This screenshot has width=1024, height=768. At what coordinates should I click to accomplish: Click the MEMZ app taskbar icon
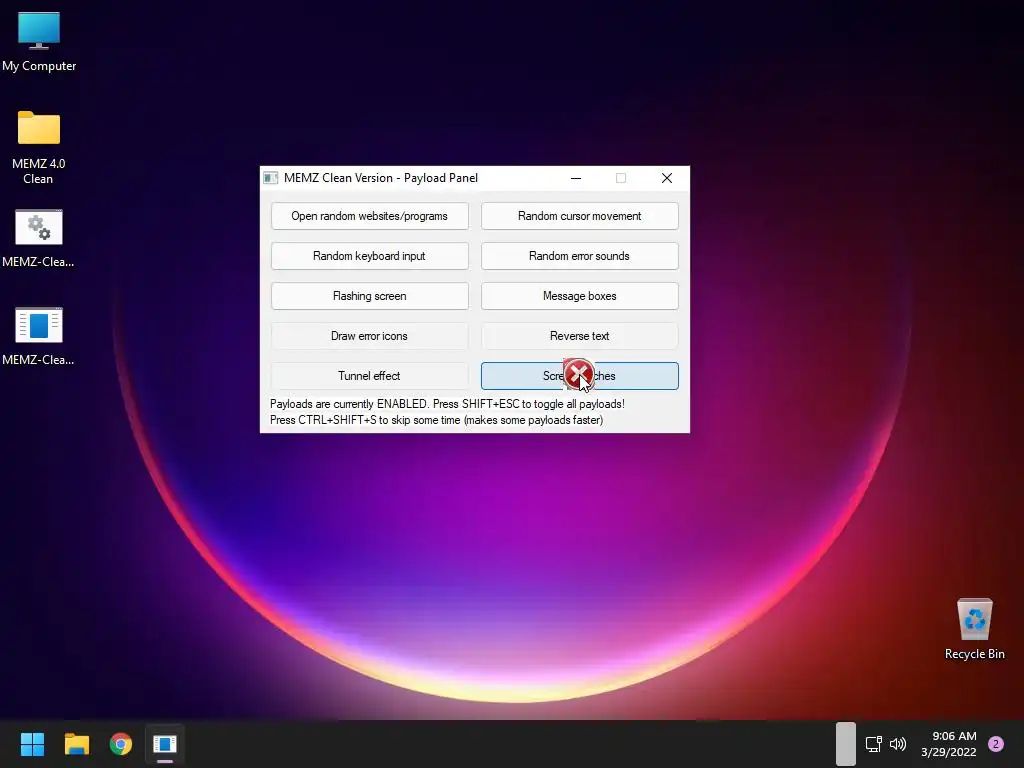pyautogui.click(x=165, y=744)
